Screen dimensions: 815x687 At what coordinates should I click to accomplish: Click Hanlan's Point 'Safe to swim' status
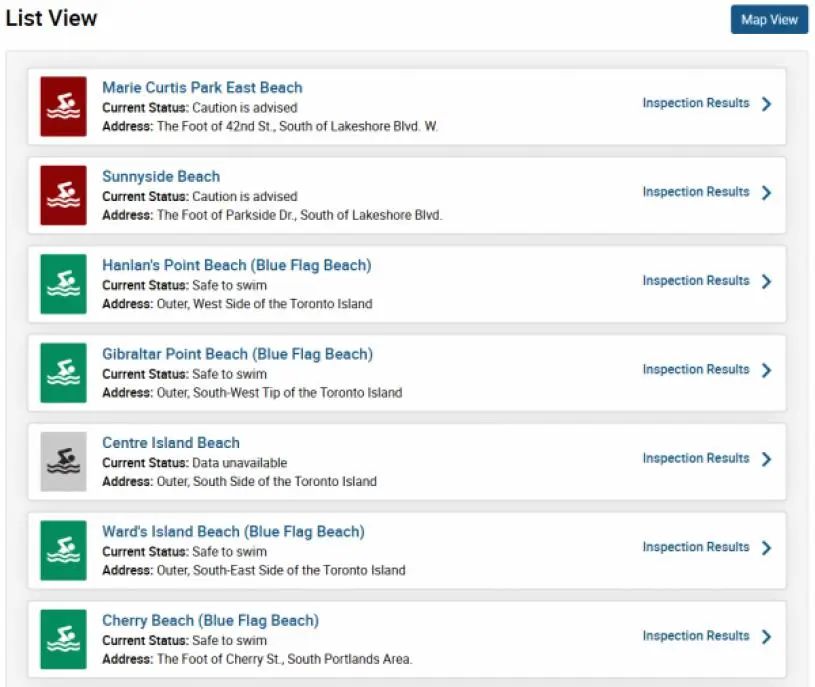tap(229, 285)
